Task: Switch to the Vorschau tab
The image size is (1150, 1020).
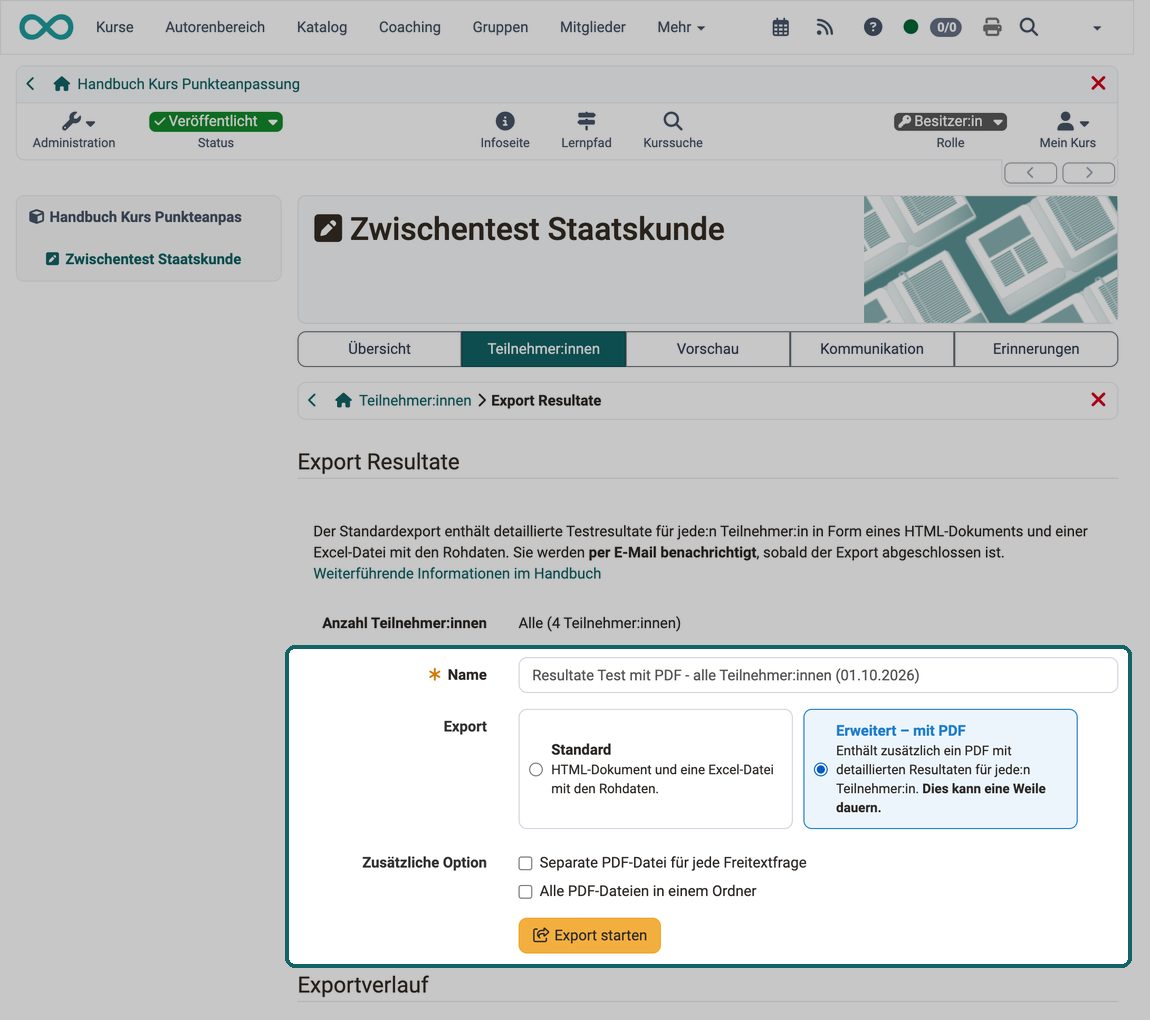Action: pyautogui.click(x=708, y=349)
